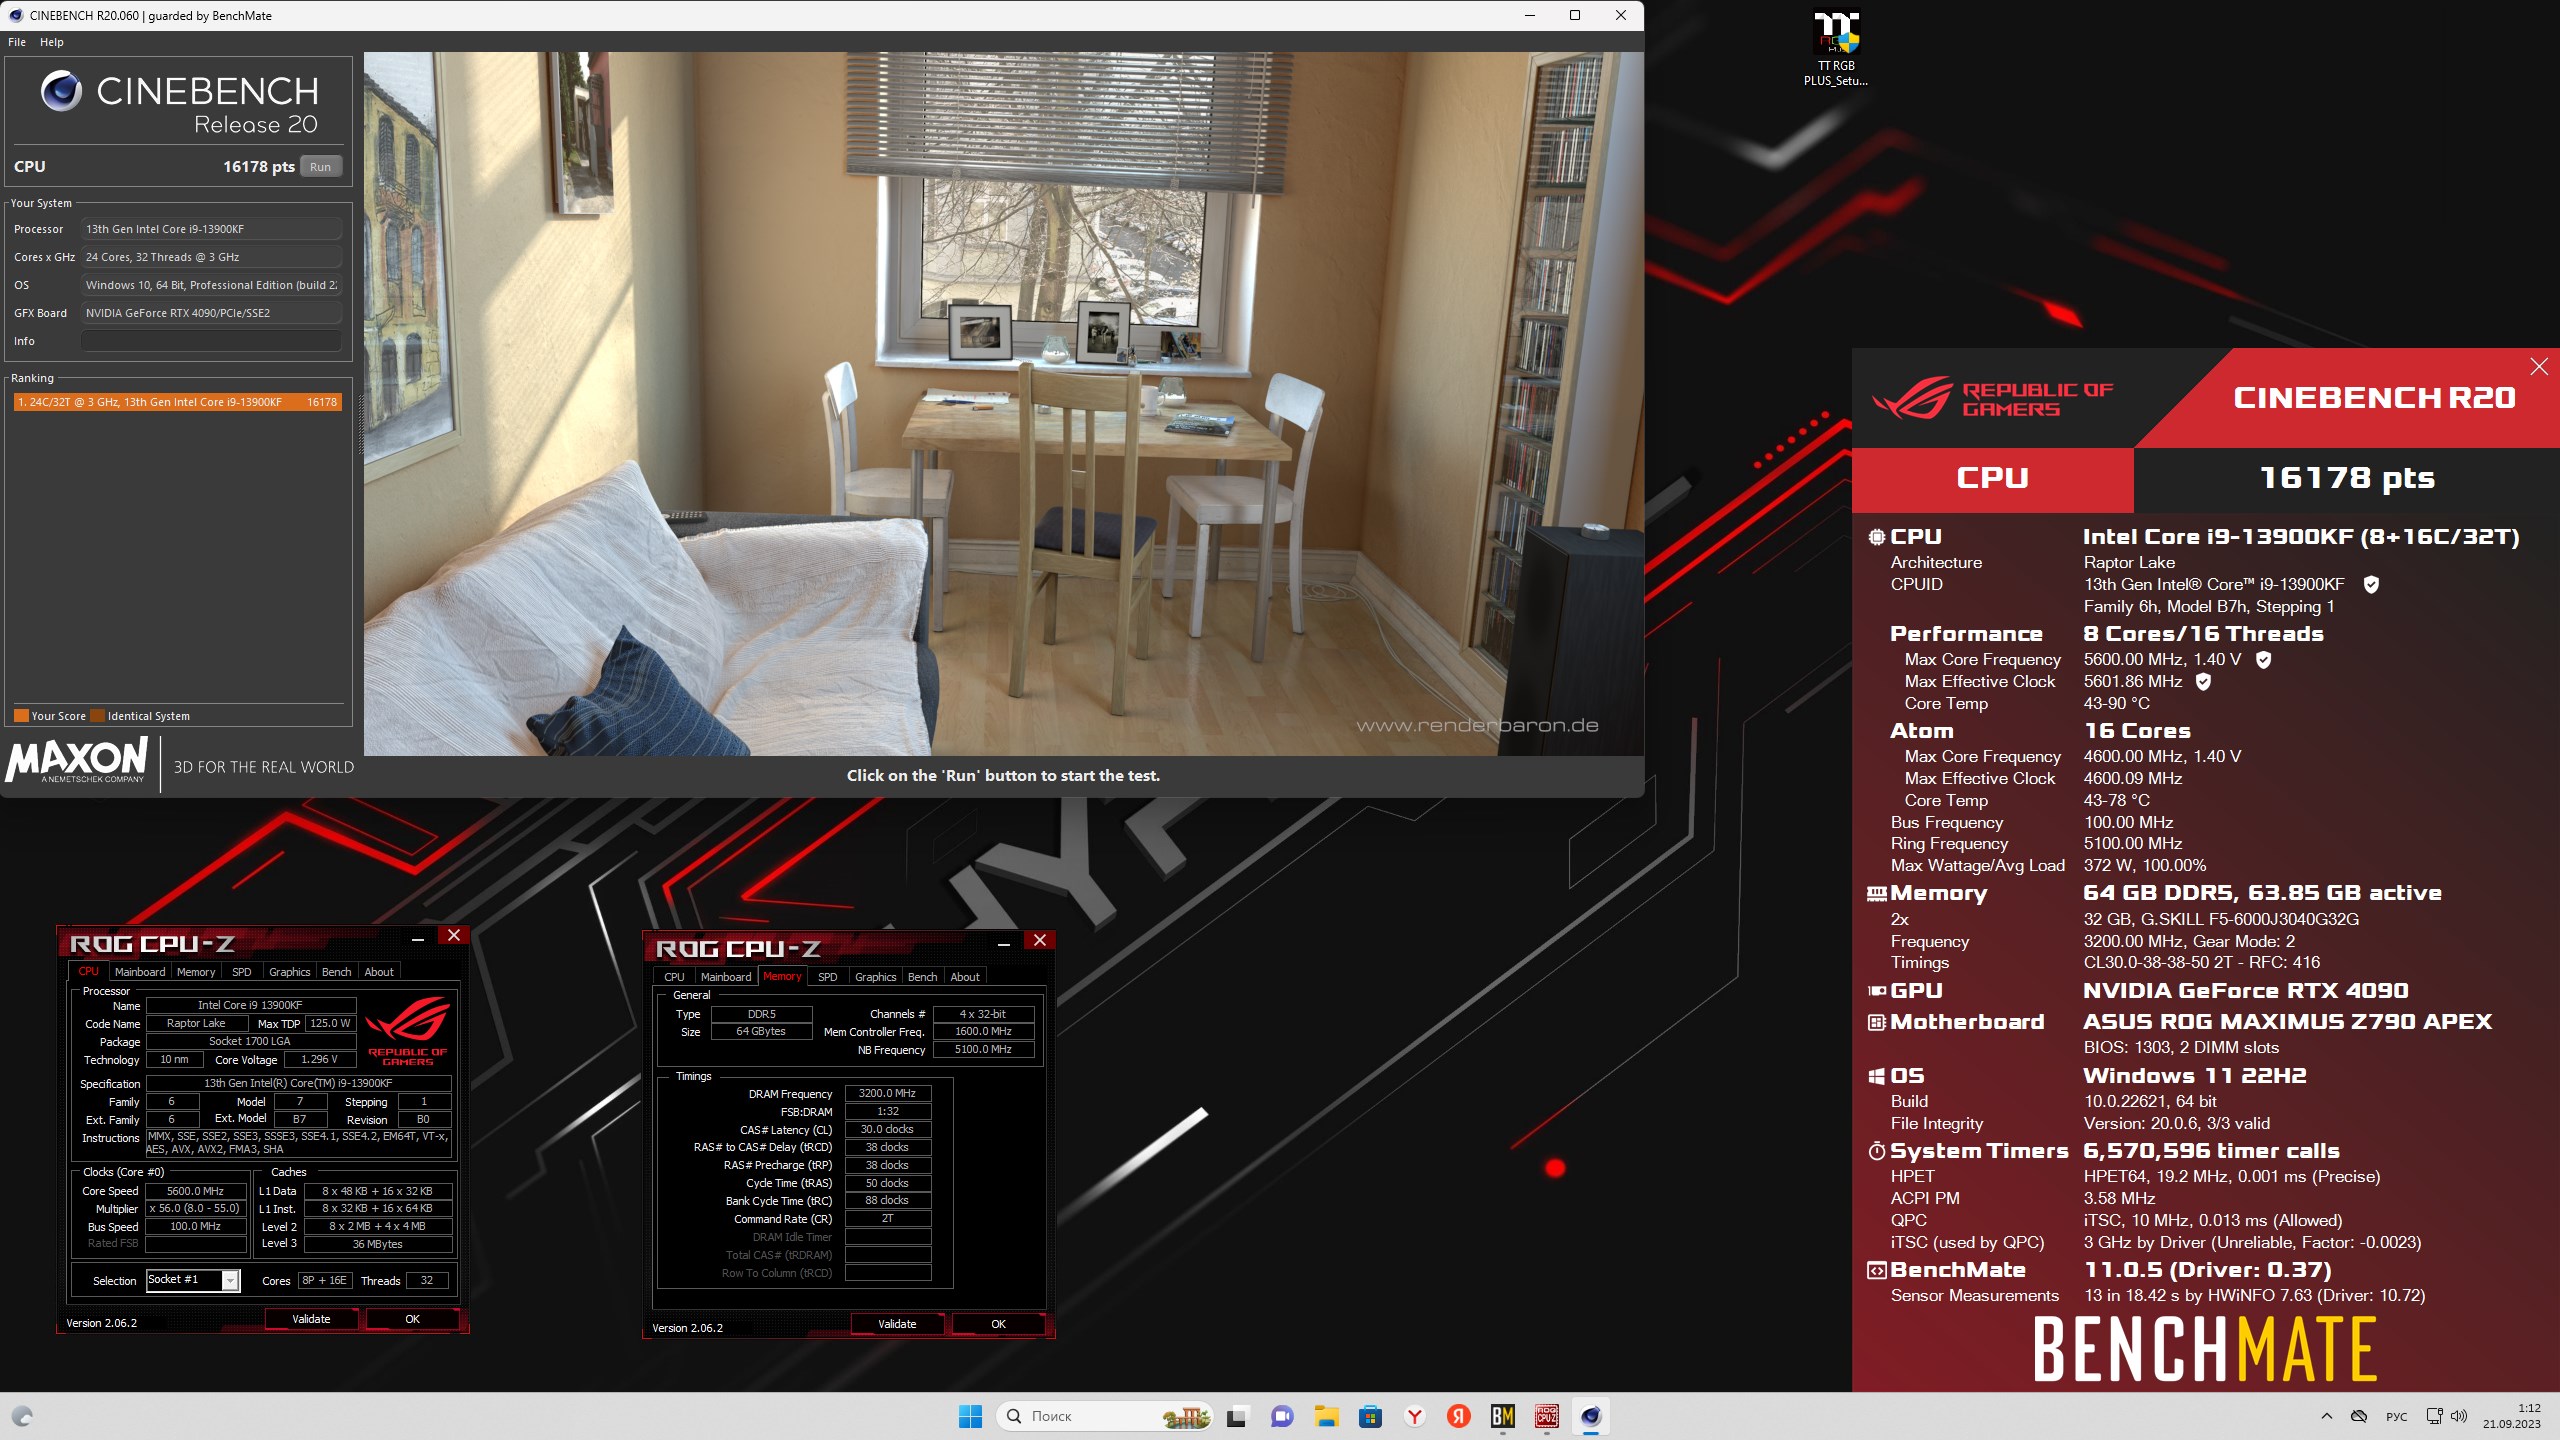This screenshot has height=1440, width=2560.
Task: Switch to CPU tab in the memory-timings CPU-Z window
Action: 675,977
